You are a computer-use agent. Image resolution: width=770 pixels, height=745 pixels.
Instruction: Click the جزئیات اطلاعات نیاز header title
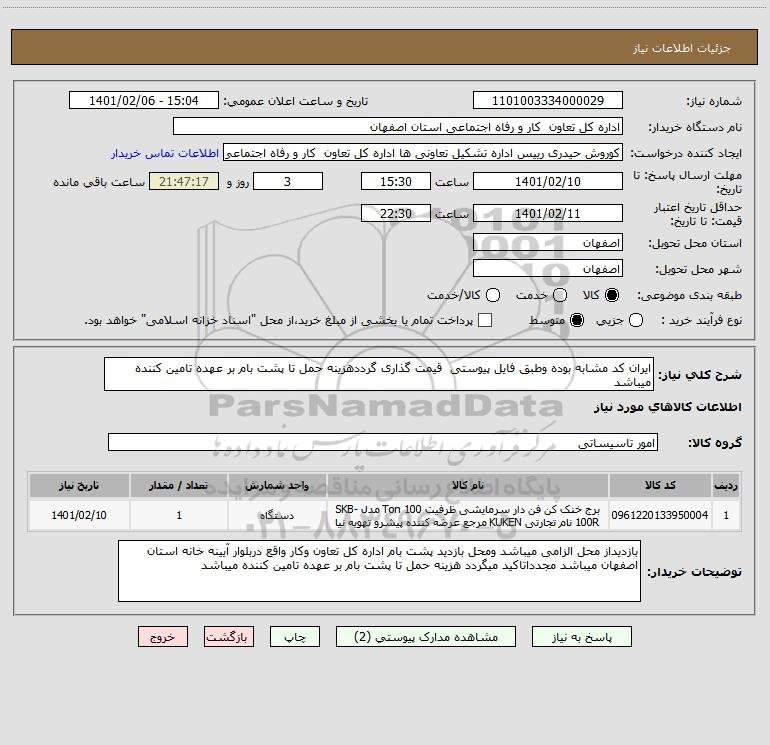pyautogui.click(x=682, y=48)
